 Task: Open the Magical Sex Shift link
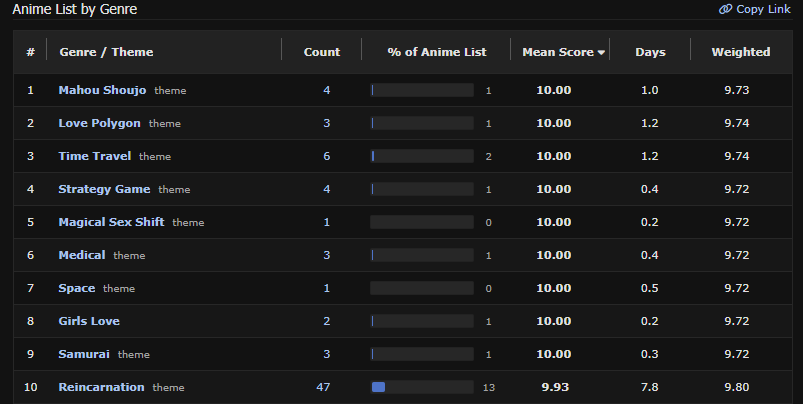pos(111,222)
